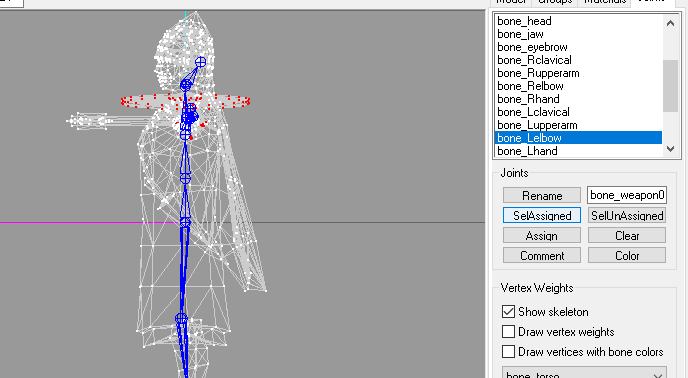The image size is (688, 378).
Task: Enable Draw vertices with bone colors
Action: point(508,352)
